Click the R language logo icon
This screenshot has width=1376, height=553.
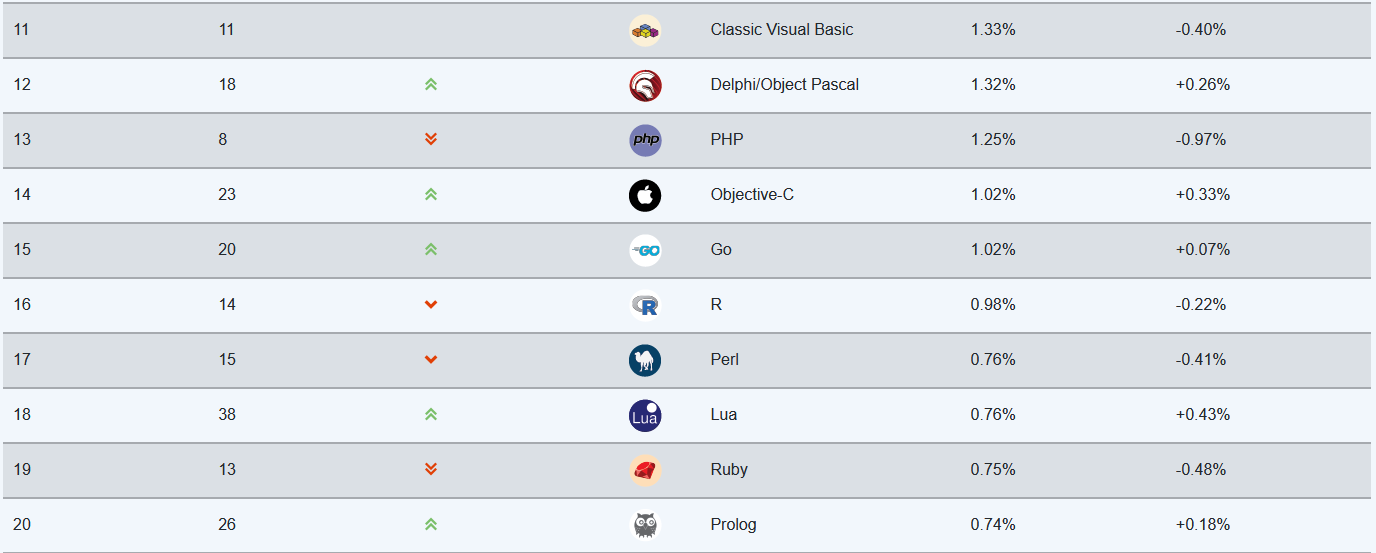(x=645, y=305)
